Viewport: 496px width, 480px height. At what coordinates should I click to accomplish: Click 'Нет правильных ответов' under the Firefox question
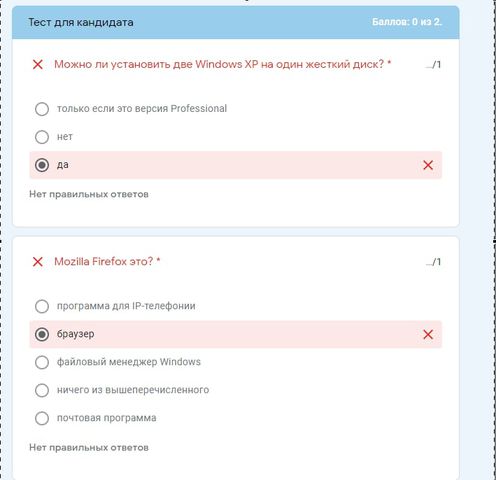(x=89, y=448)
